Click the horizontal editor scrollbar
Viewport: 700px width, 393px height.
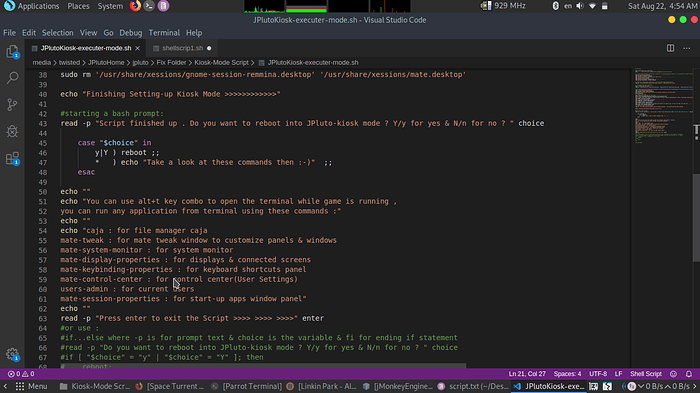tap(263, 366)
